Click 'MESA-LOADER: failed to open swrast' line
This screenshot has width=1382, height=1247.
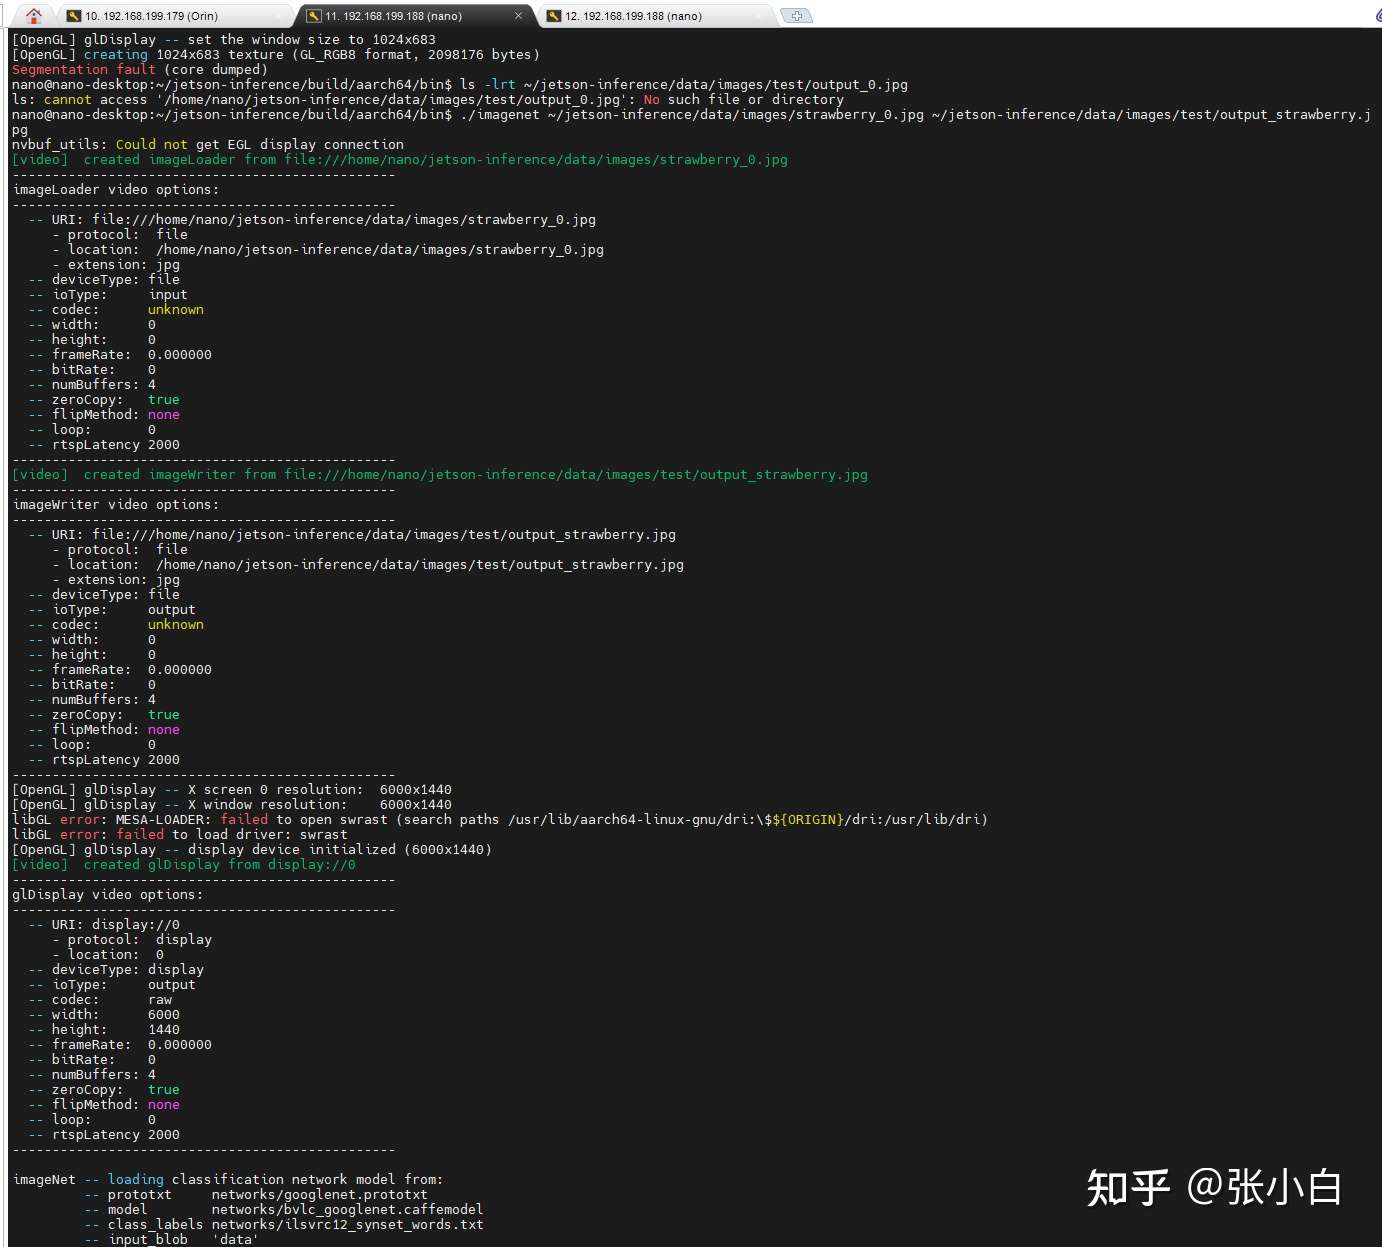click(500, 819)
